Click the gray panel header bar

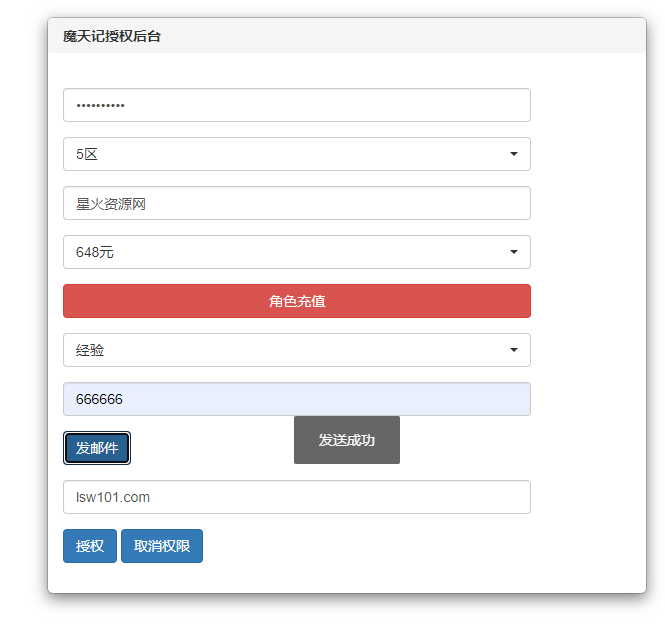click(400, 36)
